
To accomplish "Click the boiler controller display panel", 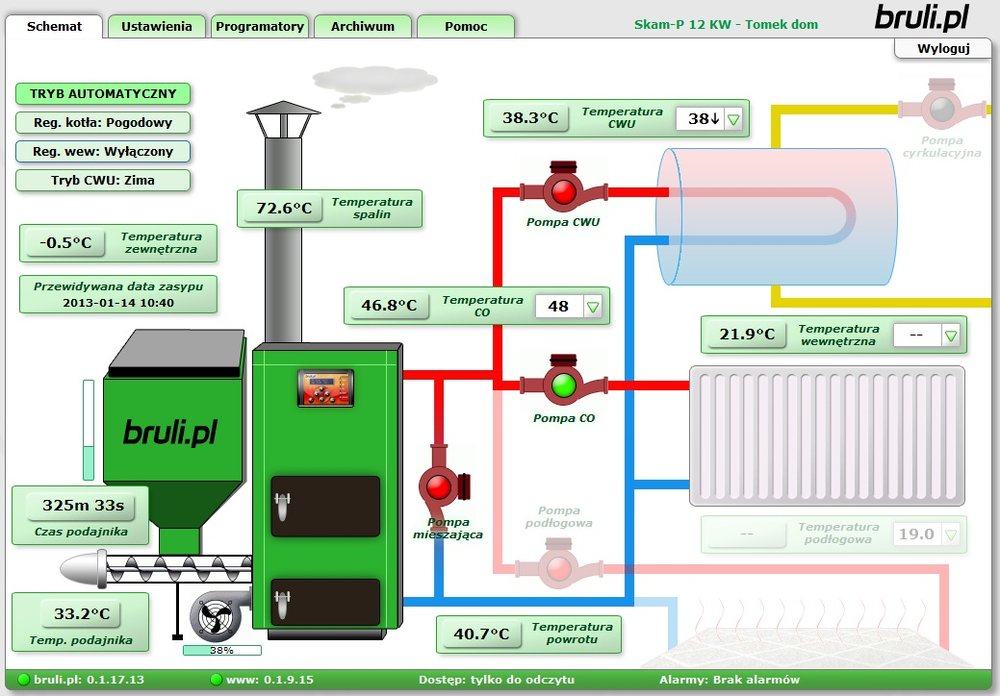I will click(325, 387).
